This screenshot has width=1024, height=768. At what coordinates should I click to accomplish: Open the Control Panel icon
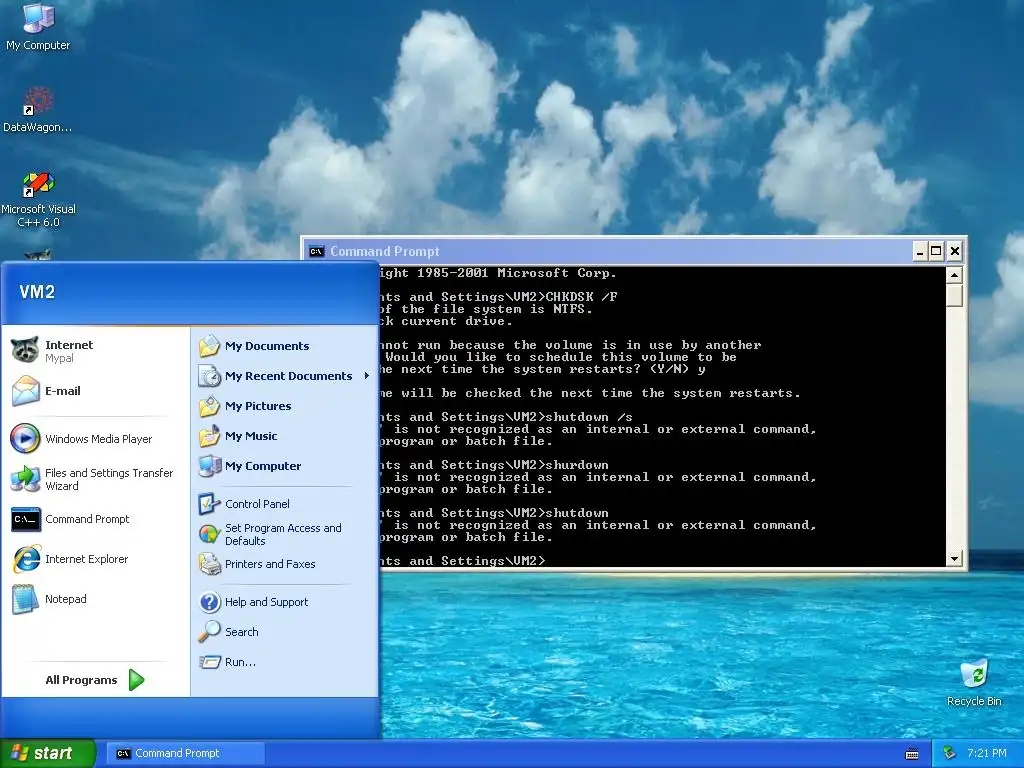[209, 504]
